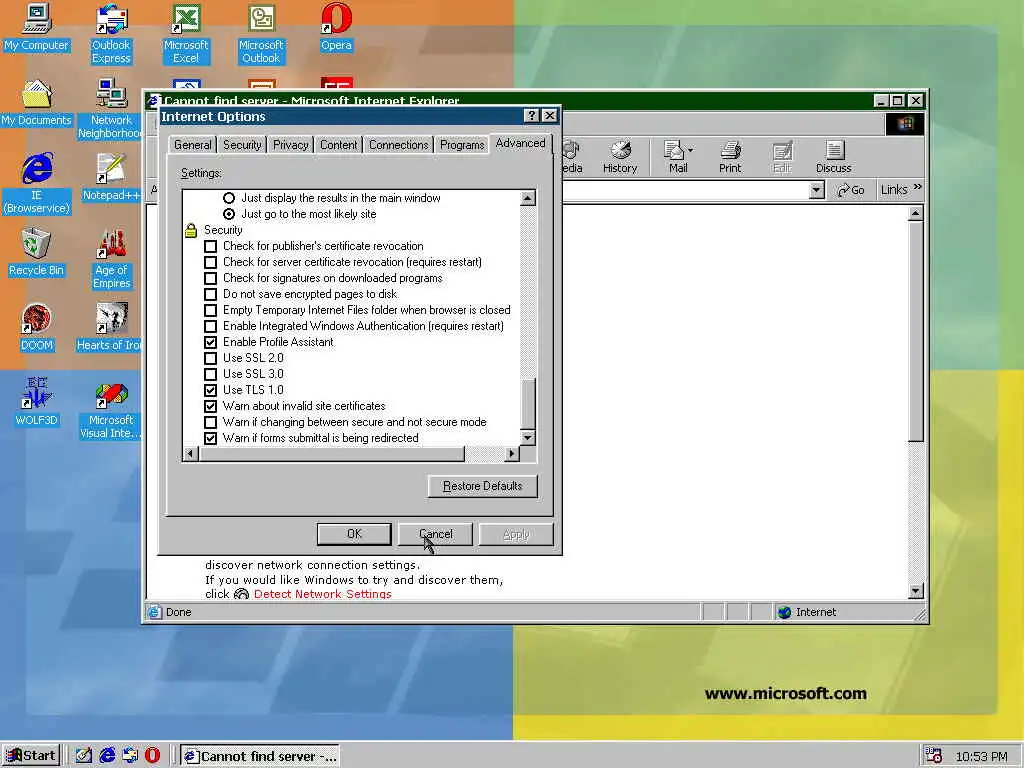Enable Check for publisher's certificate revocation
Screen dimensions: 1024x768
pos(210,246)
